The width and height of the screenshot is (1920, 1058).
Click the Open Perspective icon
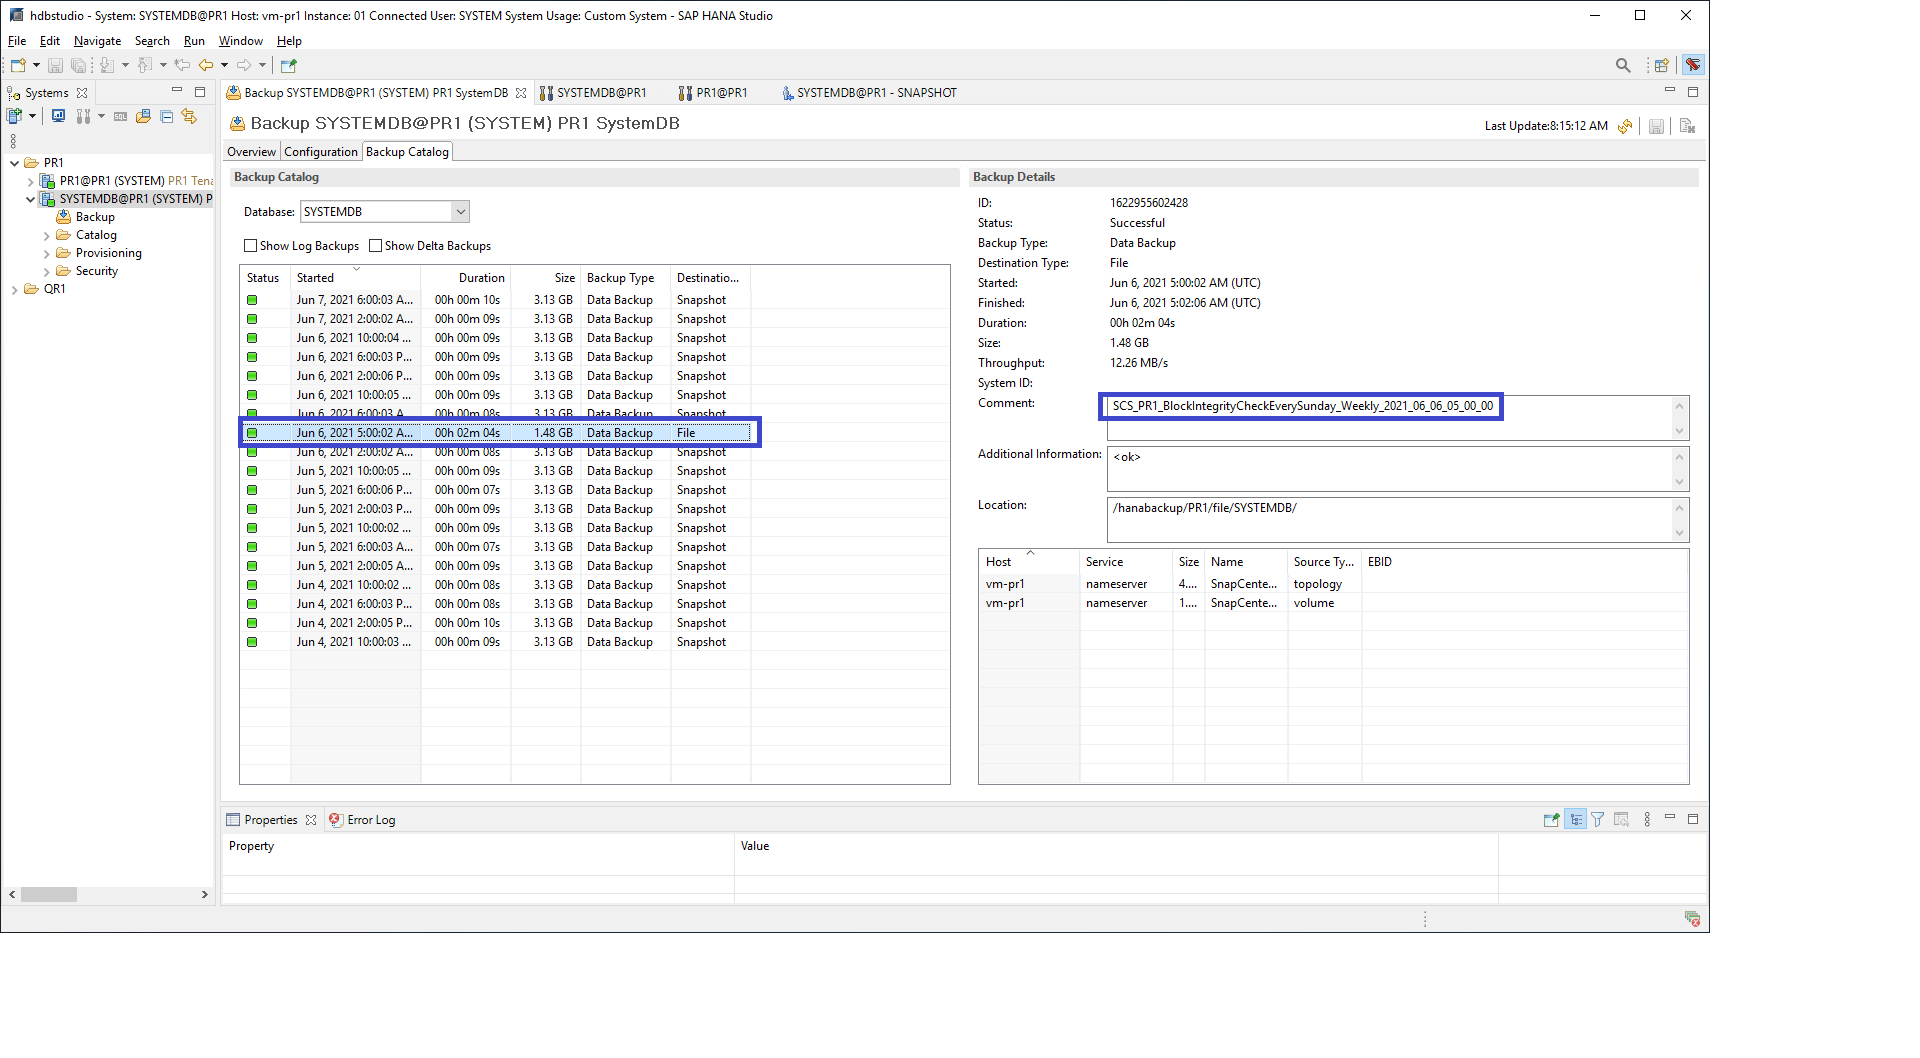(1661, 65)
